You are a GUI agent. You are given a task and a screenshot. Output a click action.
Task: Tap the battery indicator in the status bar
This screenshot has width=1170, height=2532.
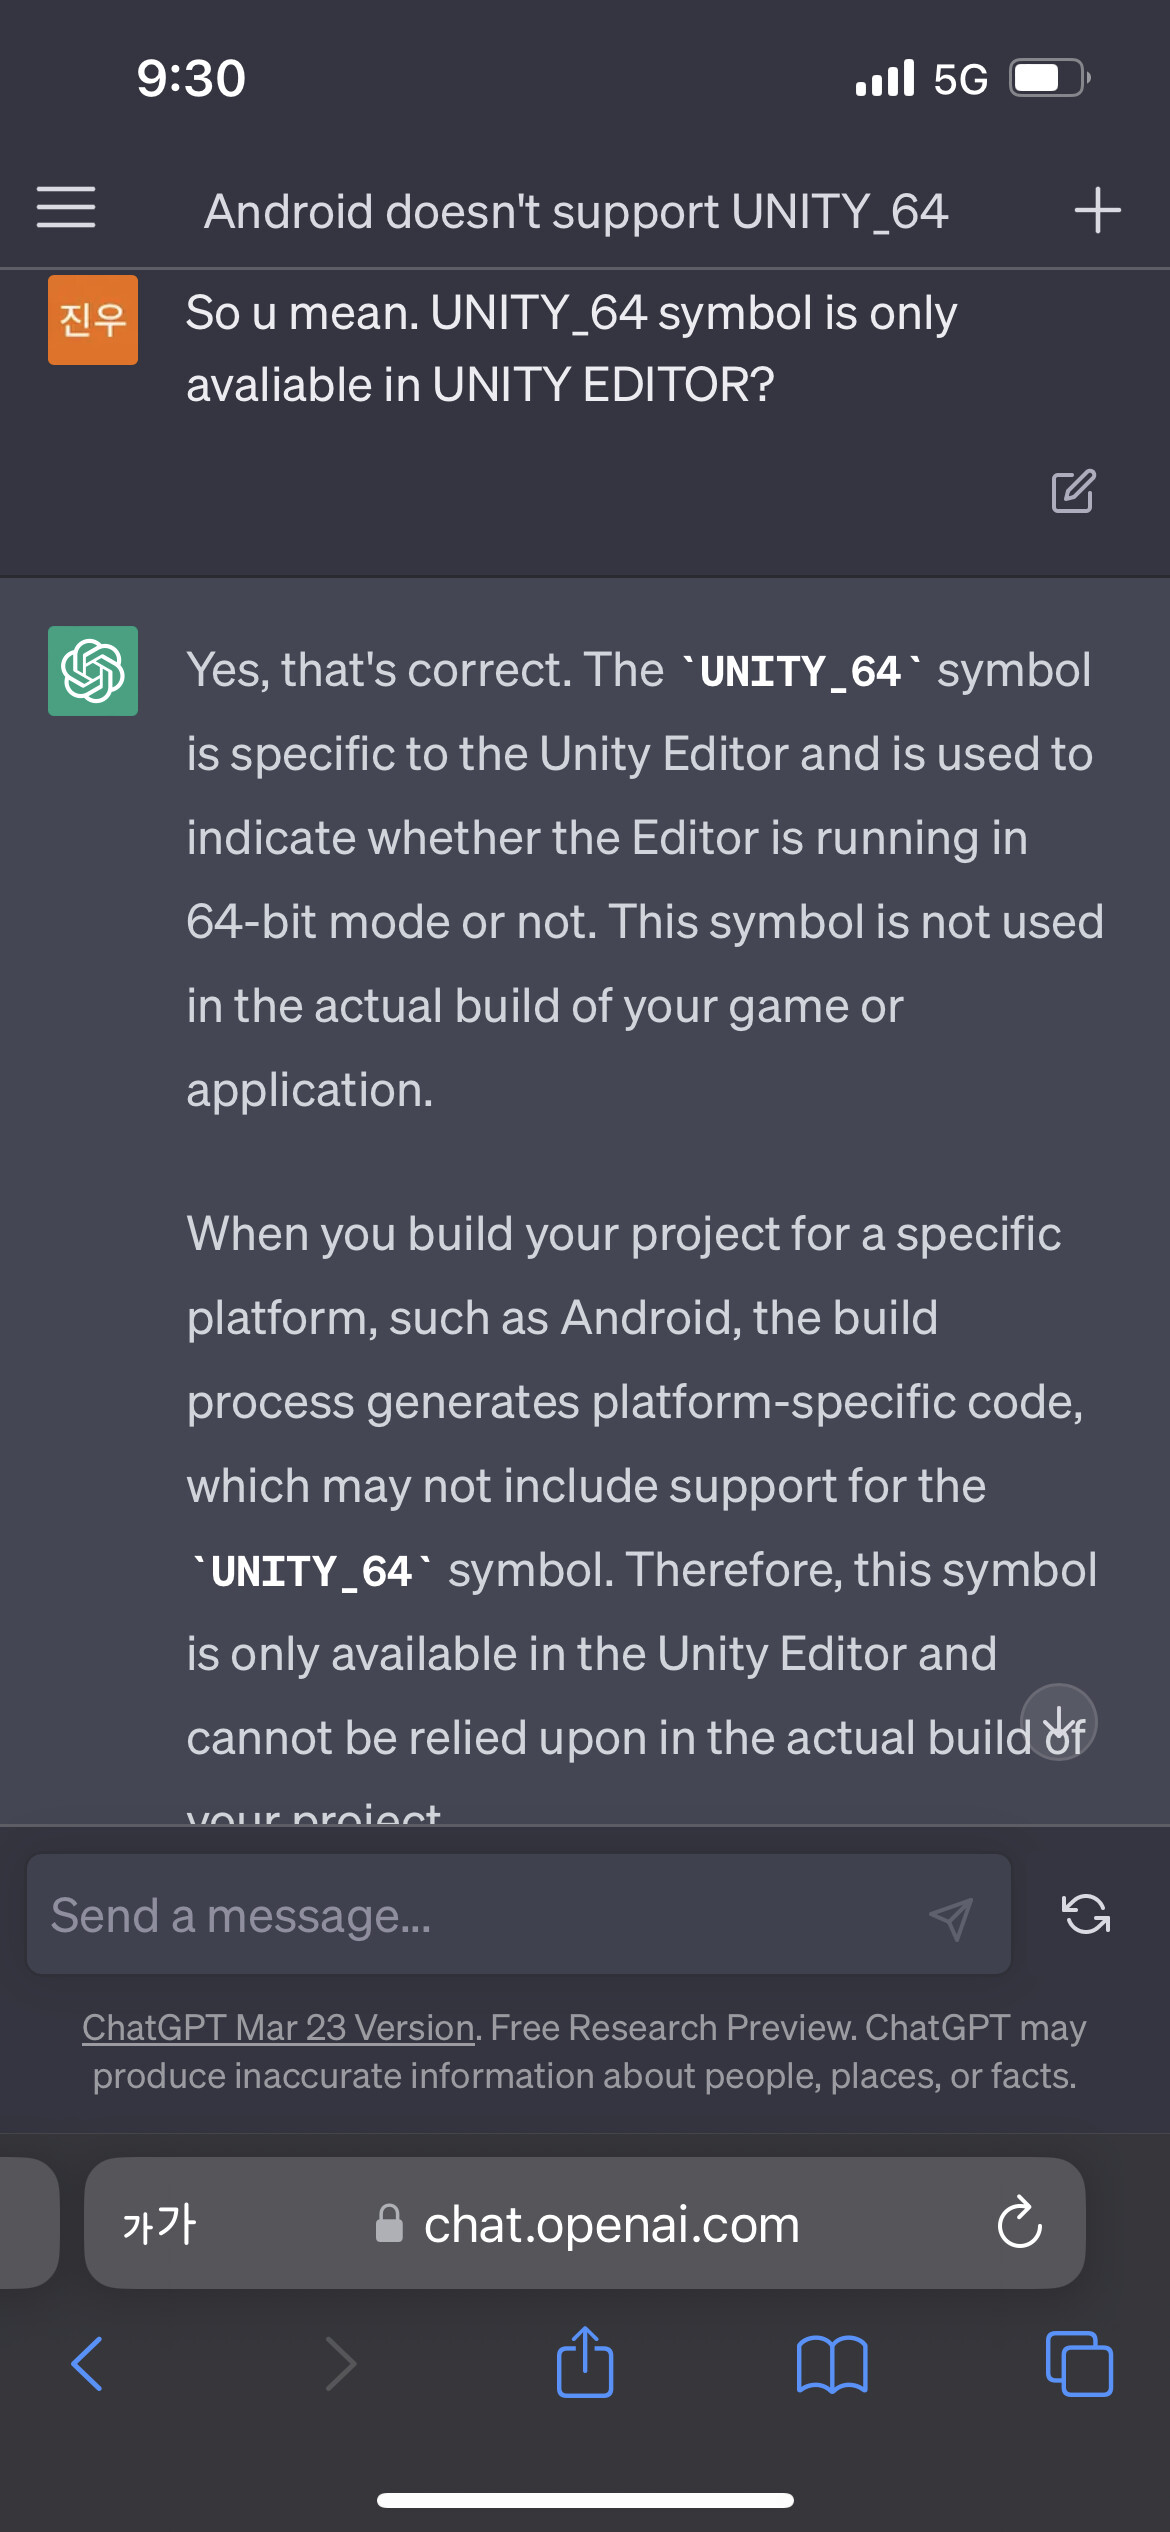1047,77
